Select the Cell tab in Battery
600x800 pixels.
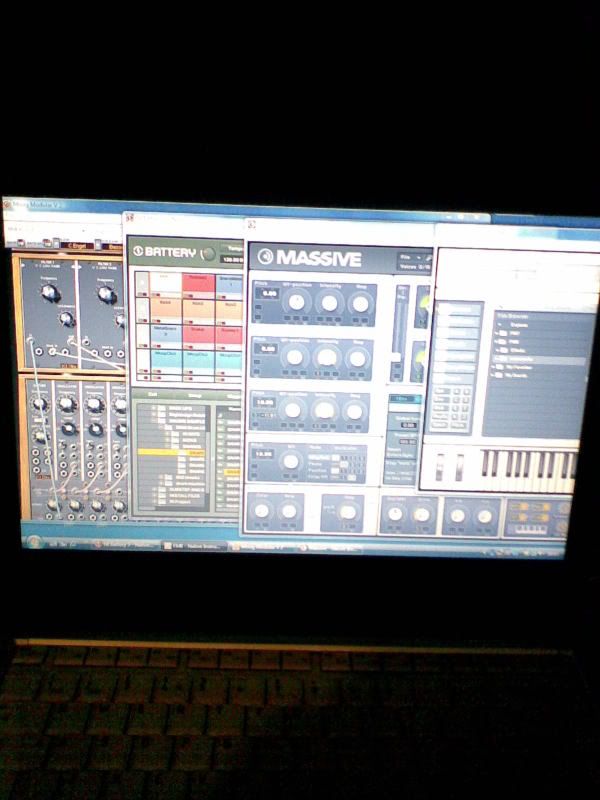point(152,395)
